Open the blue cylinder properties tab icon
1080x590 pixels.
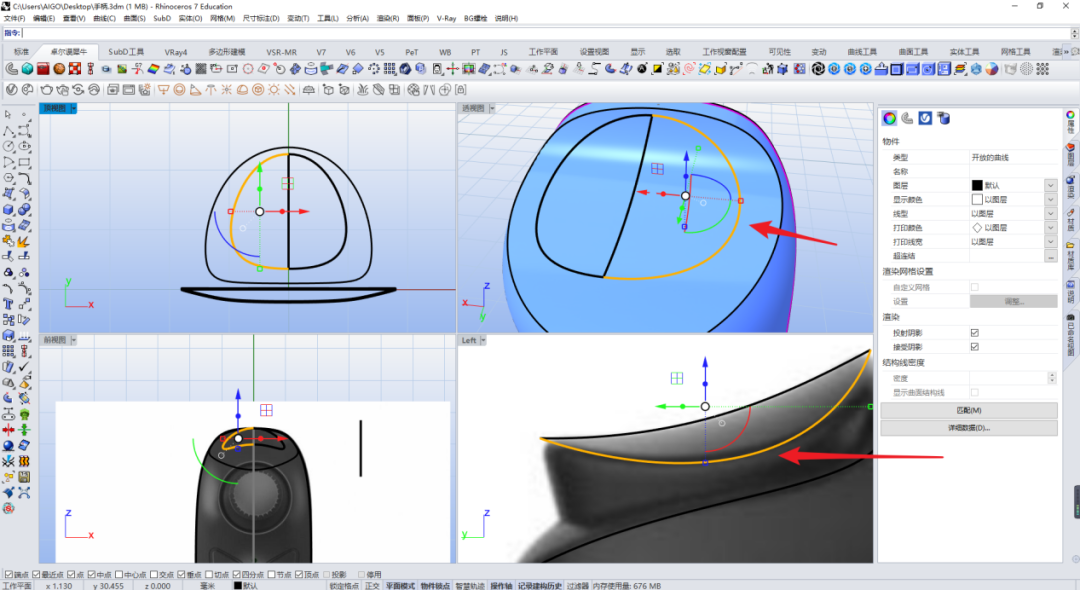944,118
